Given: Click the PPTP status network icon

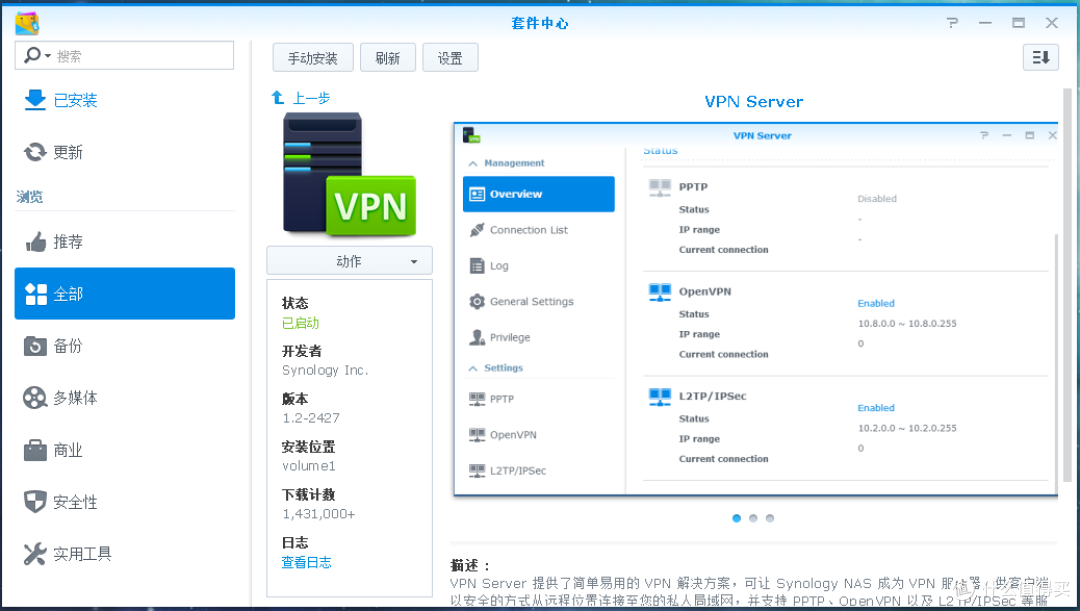Looking at the screenshot, I should 660,187.
